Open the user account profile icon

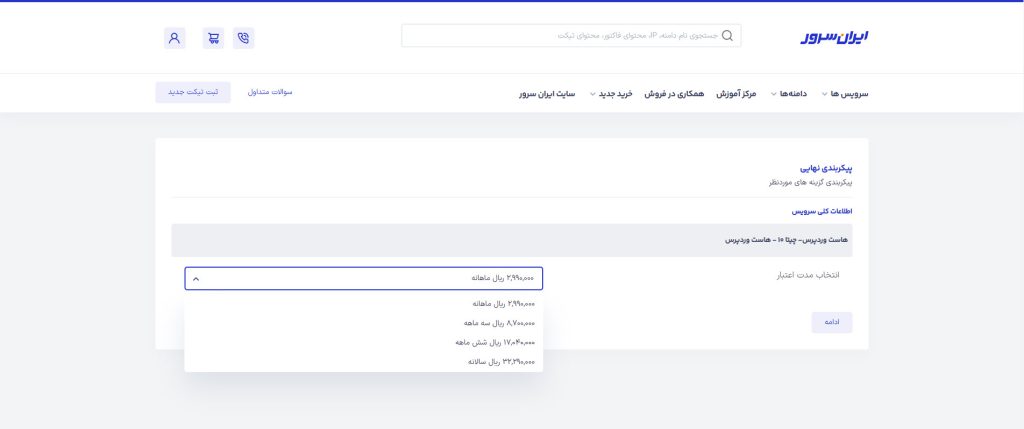[x=174, y=38]
